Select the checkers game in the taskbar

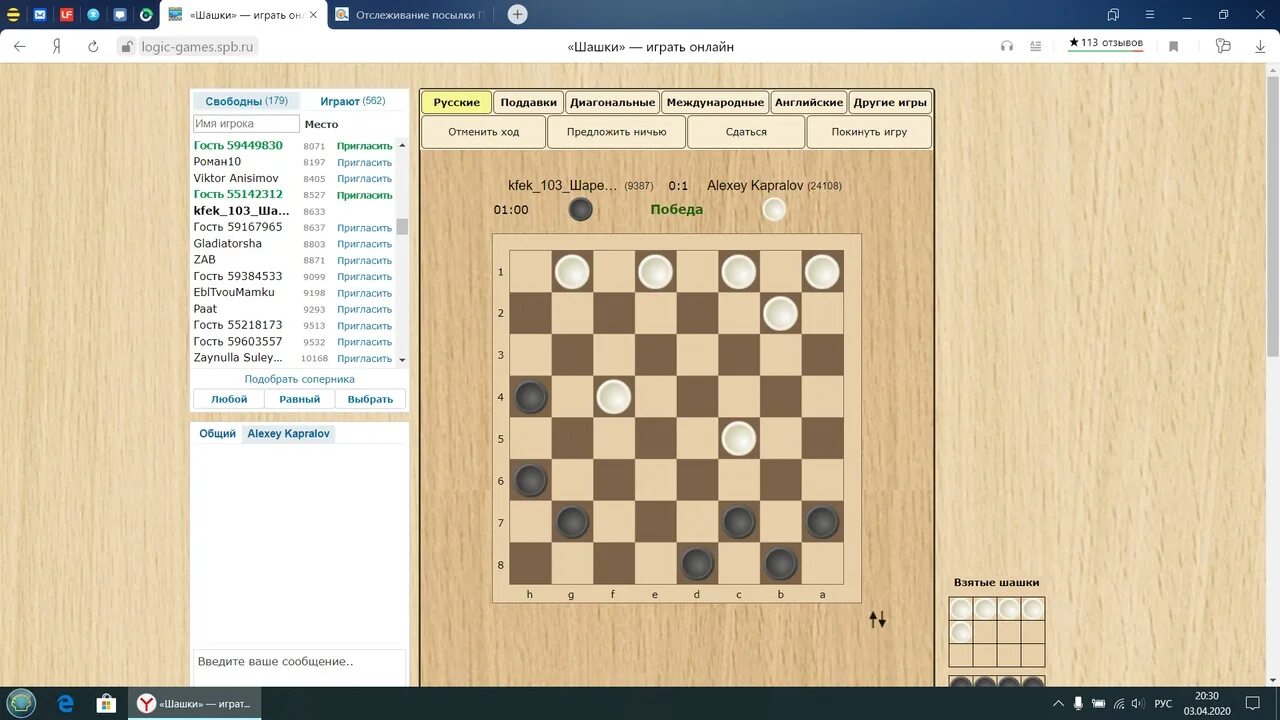[195, 702]
